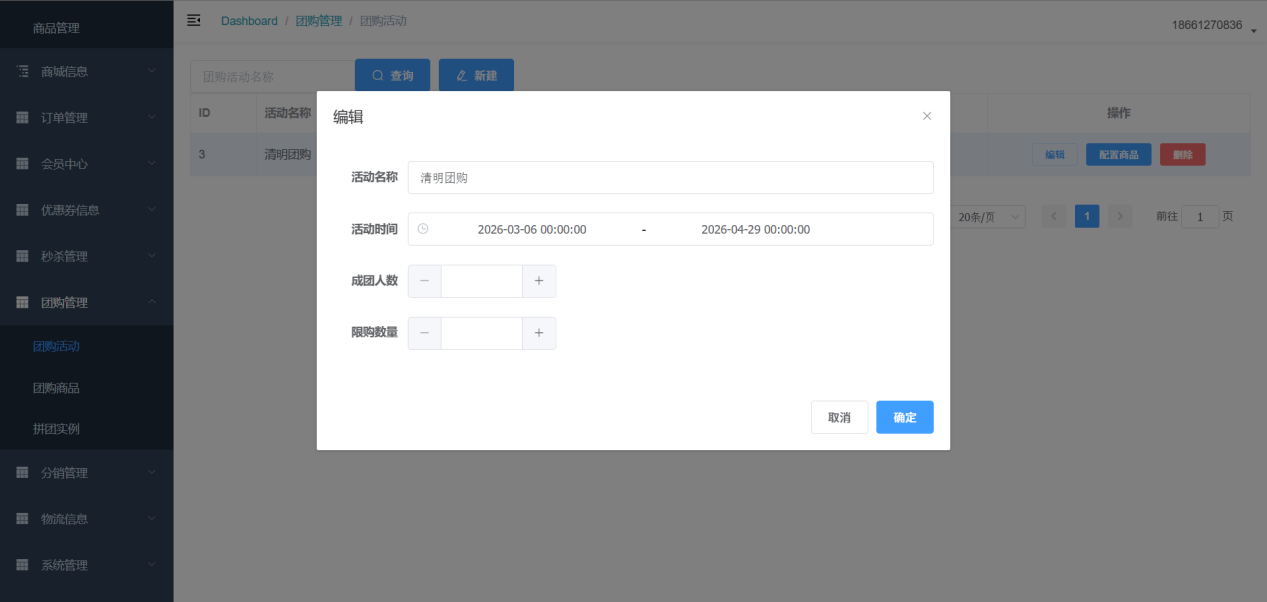Click the 确定 confirm button
Image resolution: width=1267 pixels, height=602 pixels.
pyautogui.click(x=904, y=417)
